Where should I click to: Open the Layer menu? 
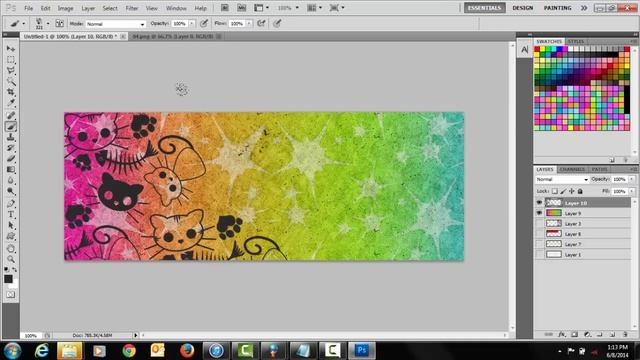click(x=88, y=8)
